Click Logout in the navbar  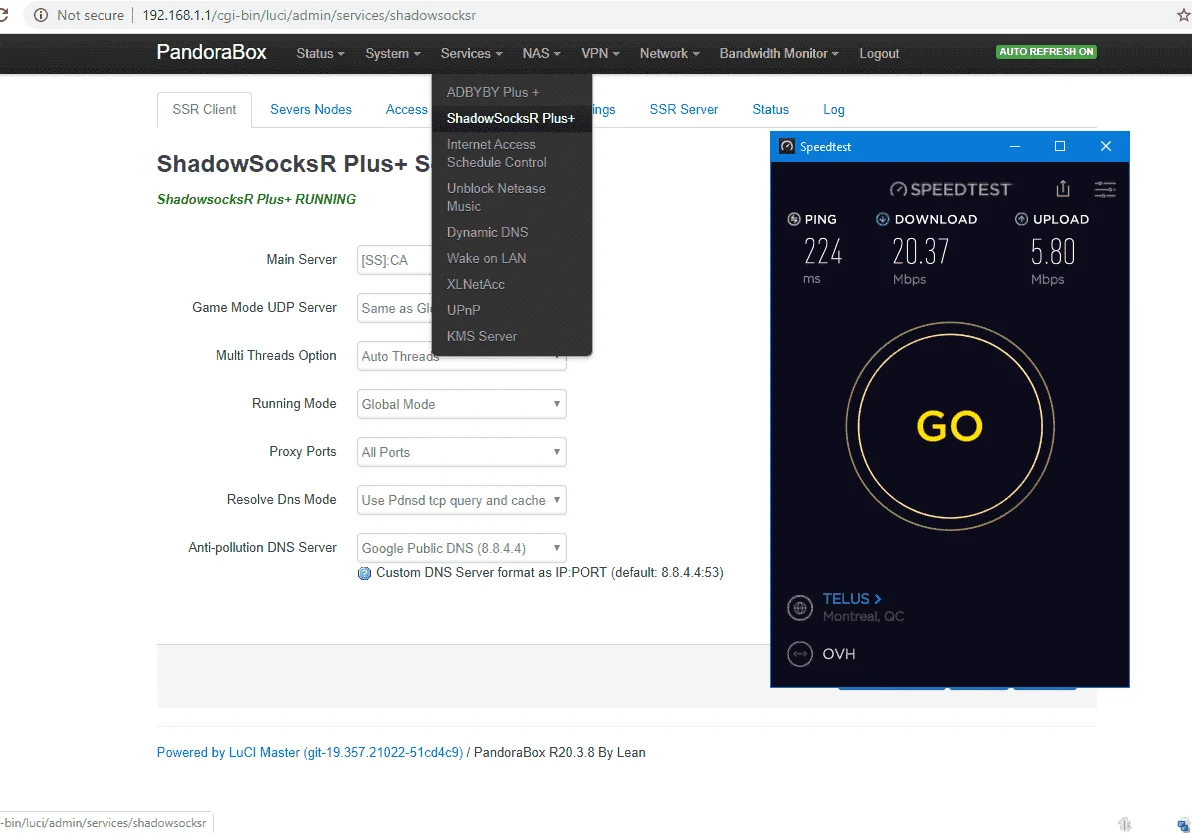[x=879, y=53]
